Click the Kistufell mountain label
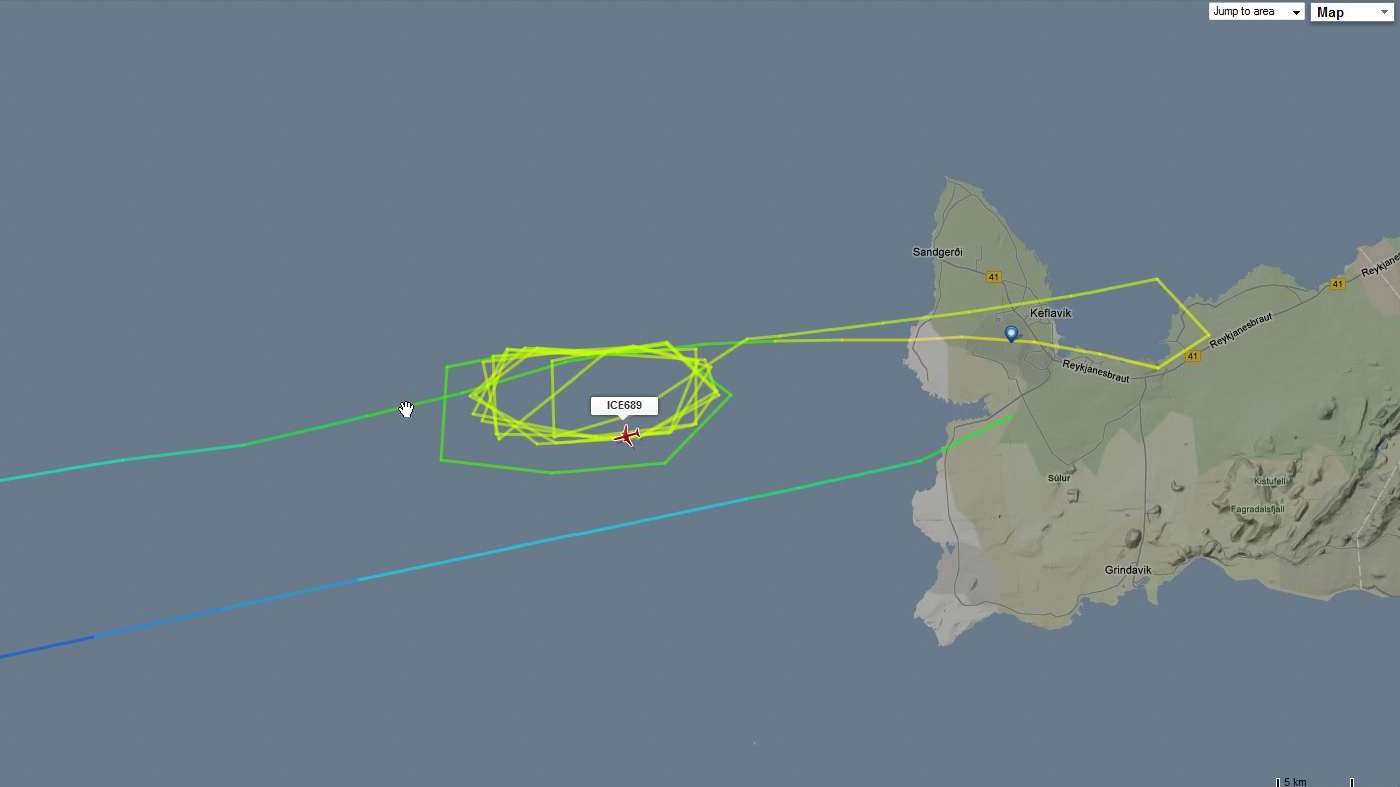 tap(1269, 481)
